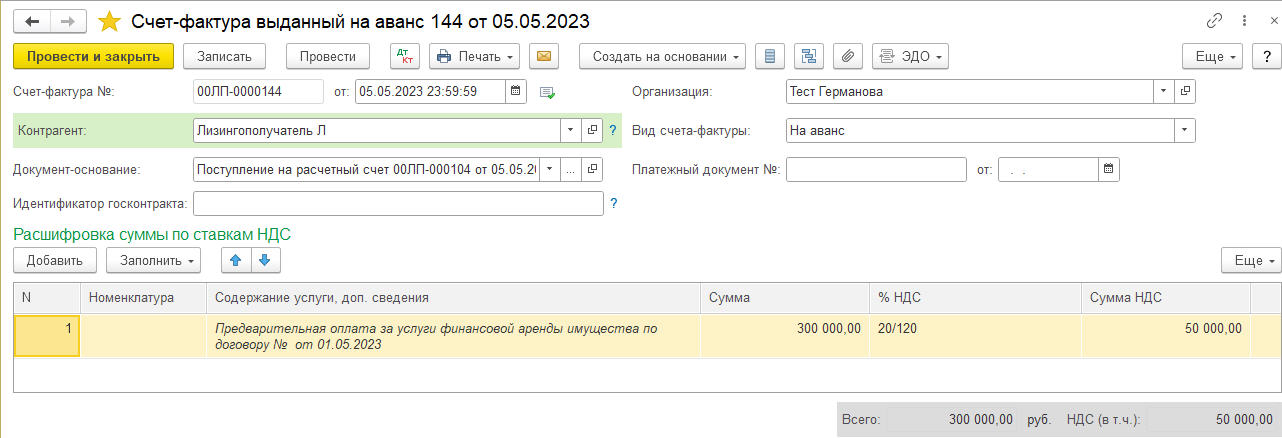
Task: Click the Платежный документ № field
Action: [876, 169]
